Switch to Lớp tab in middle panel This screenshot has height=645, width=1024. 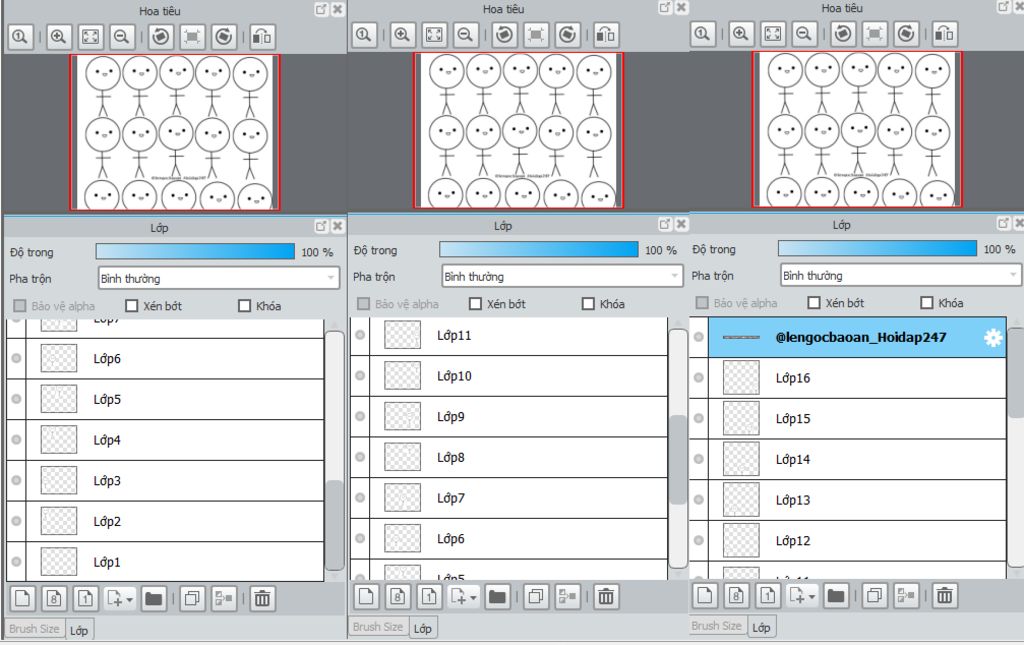pyautogui.click(x=423, y=628)
